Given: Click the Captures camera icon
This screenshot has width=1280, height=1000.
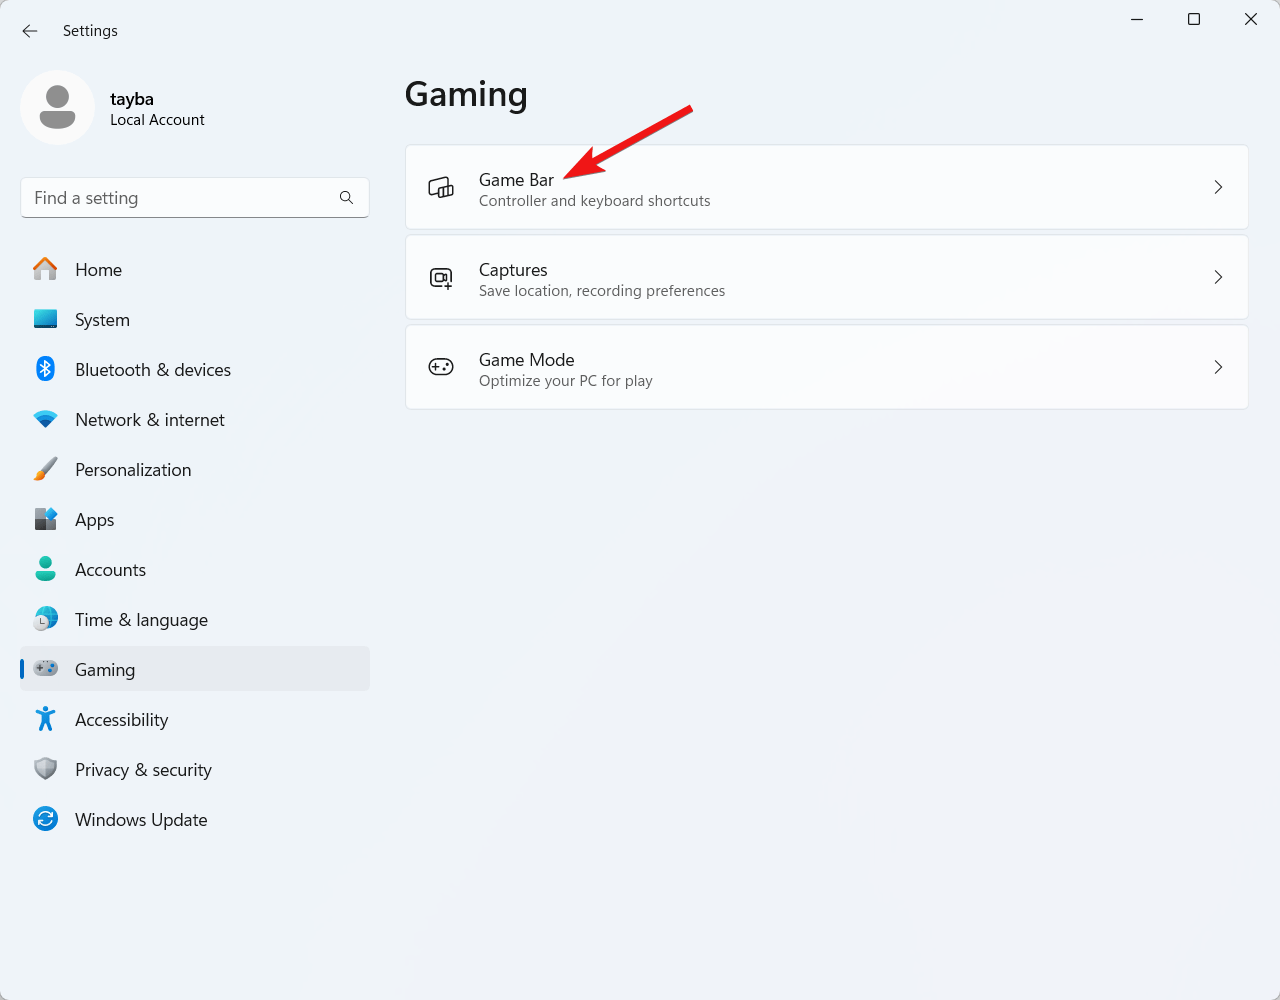Looking at the screenshot, I should [441, 278].
